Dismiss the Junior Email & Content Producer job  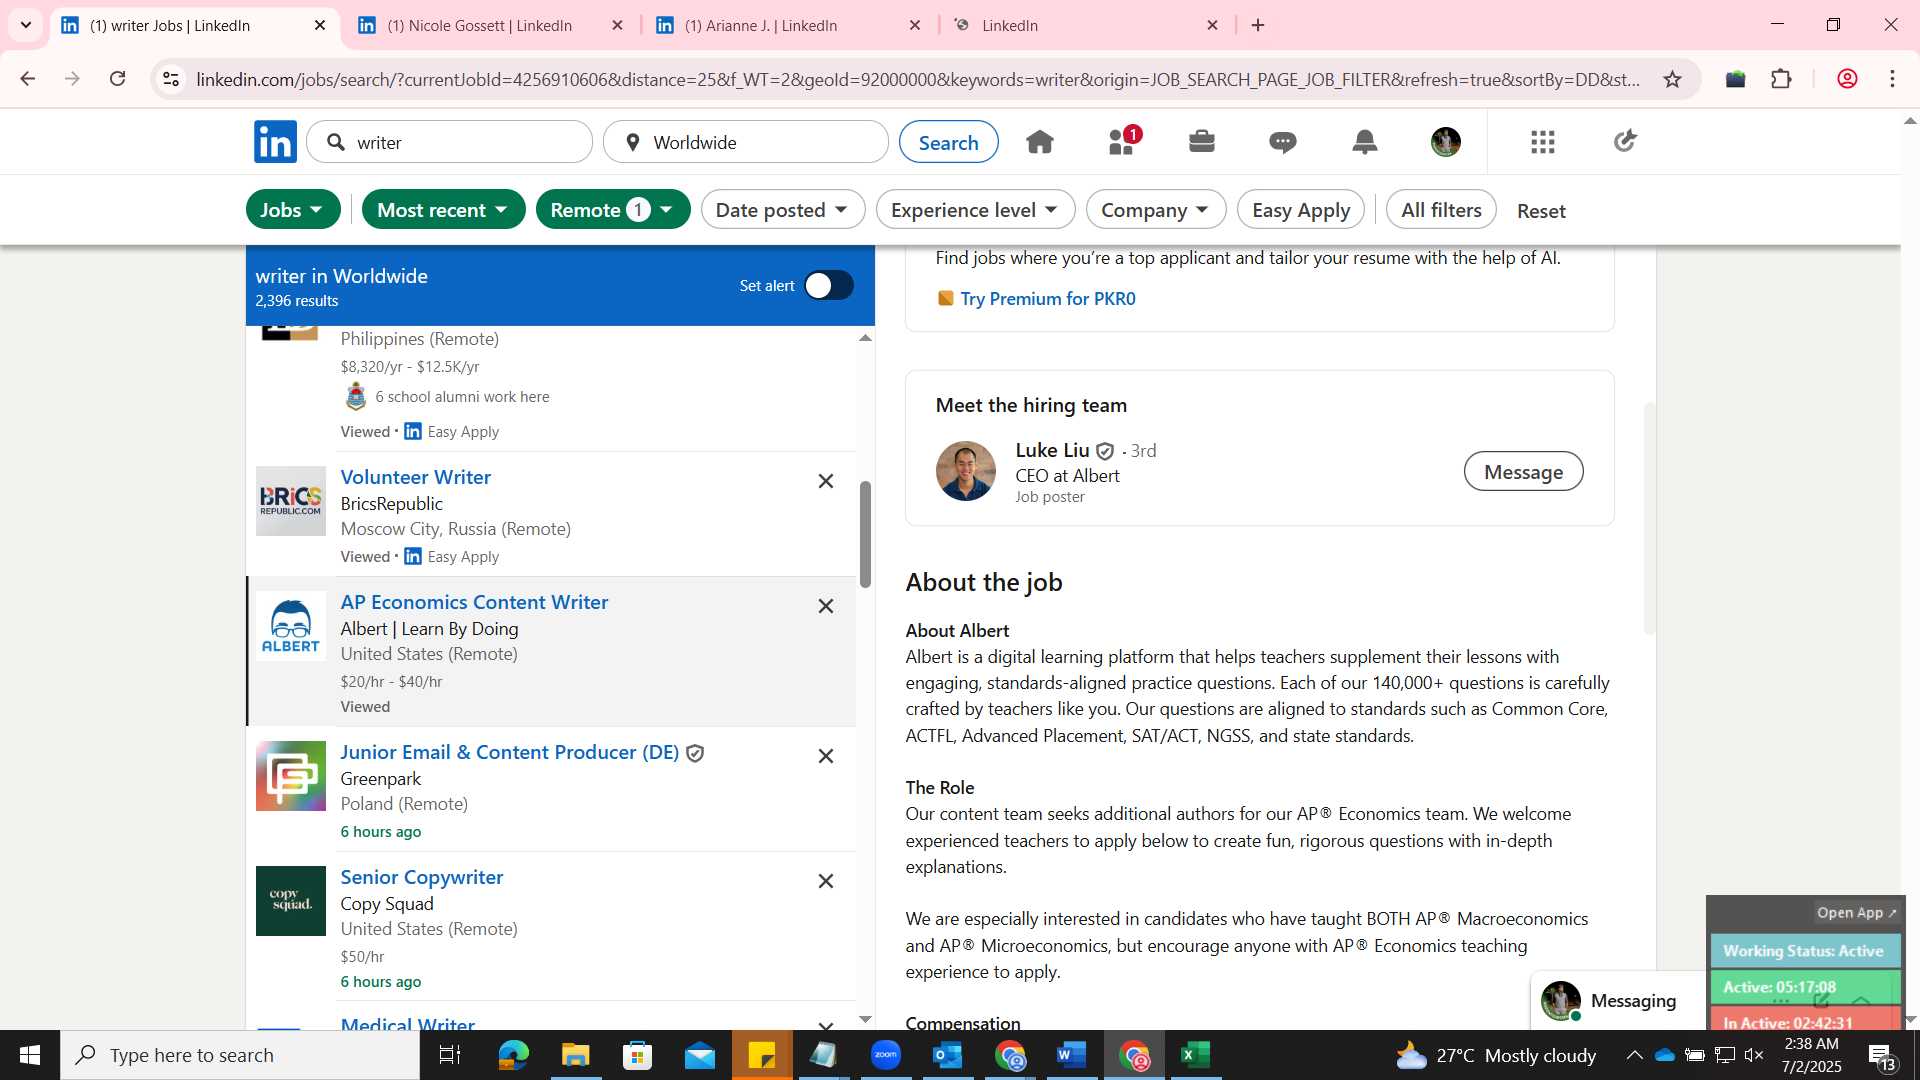(826, 756)
